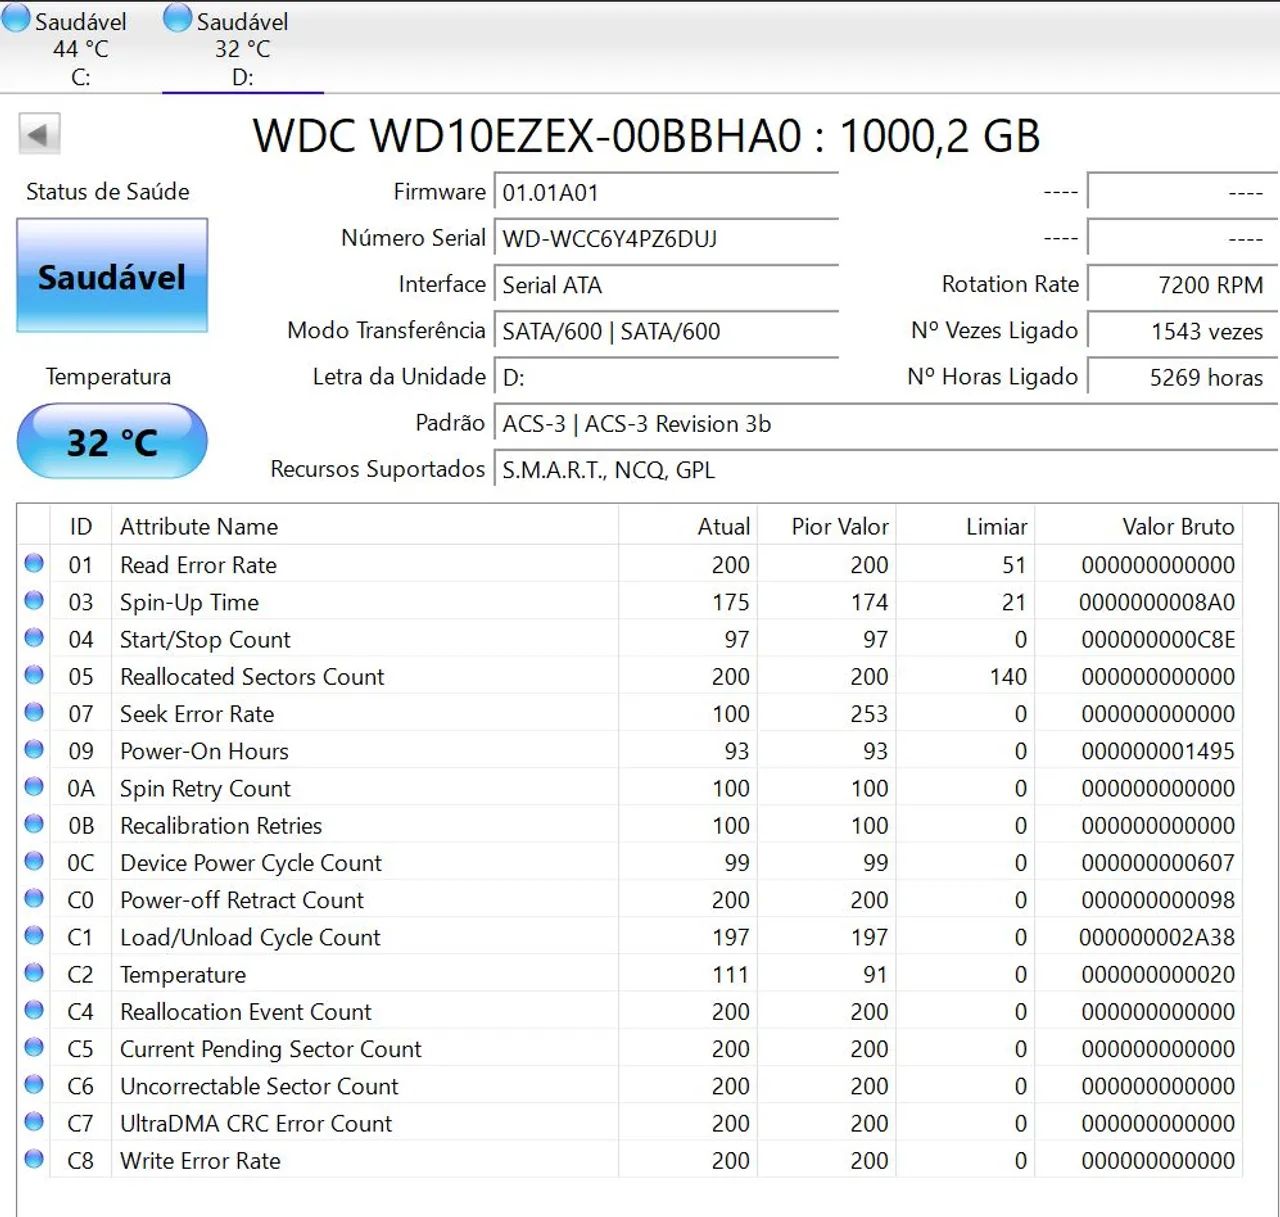Click status orb for Start/Stop Count row
This screenshot has width=1280, height=1217.
34,637
